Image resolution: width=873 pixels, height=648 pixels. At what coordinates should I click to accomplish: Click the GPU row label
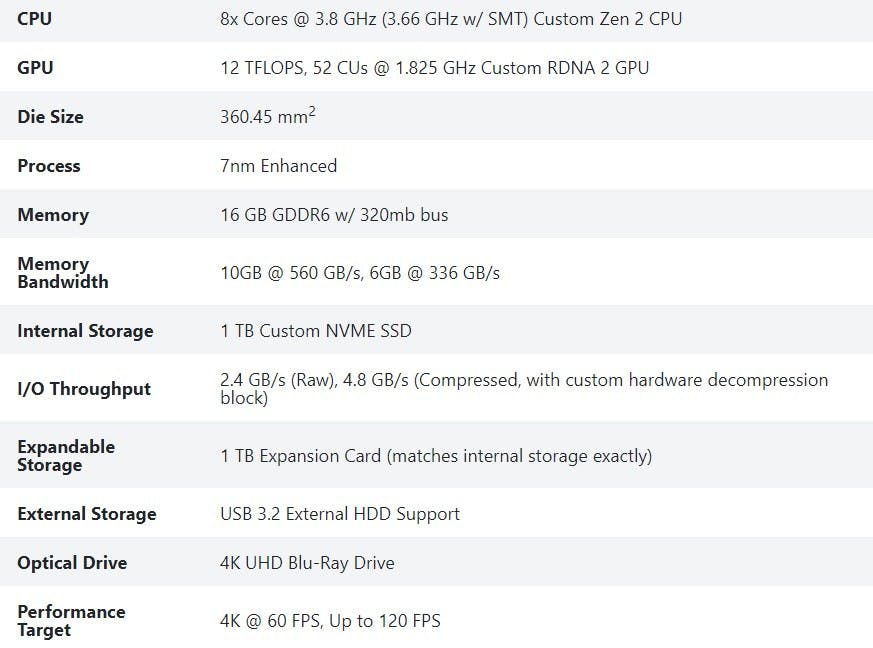pyautogui.click(x=35, y=68)
